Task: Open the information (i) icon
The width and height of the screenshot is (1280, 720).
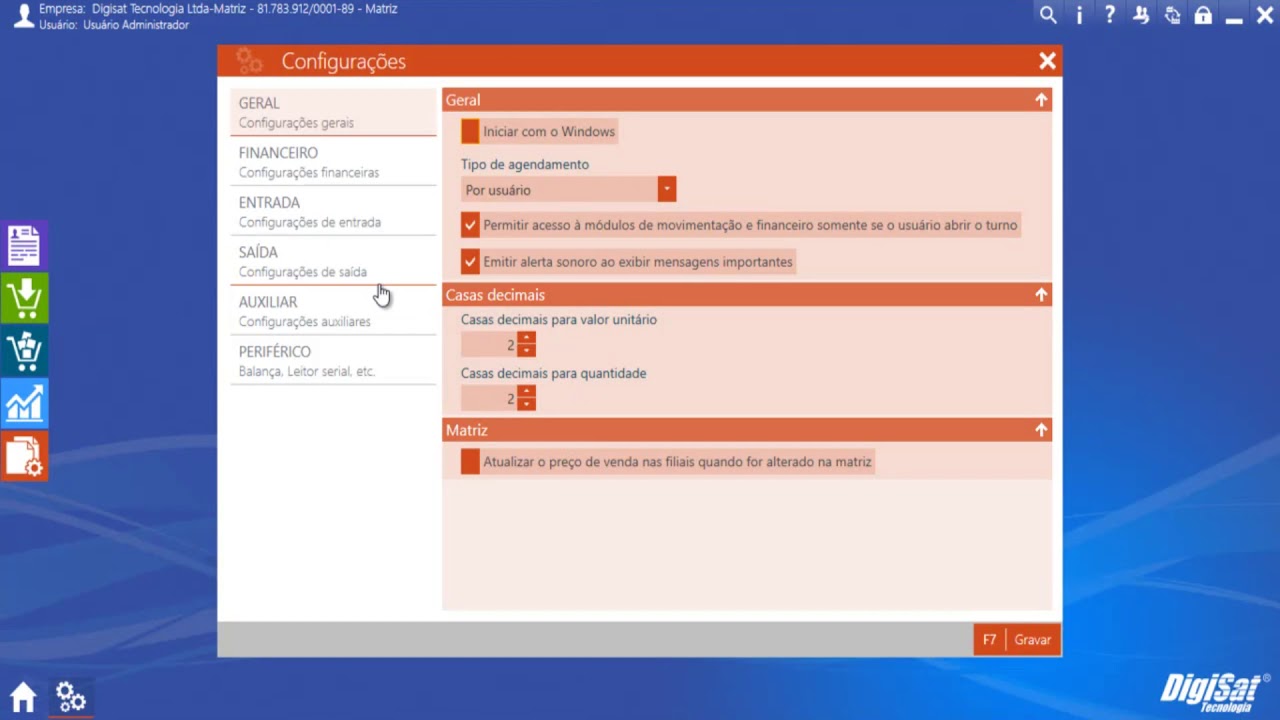Action: (x=1079, y=15)
